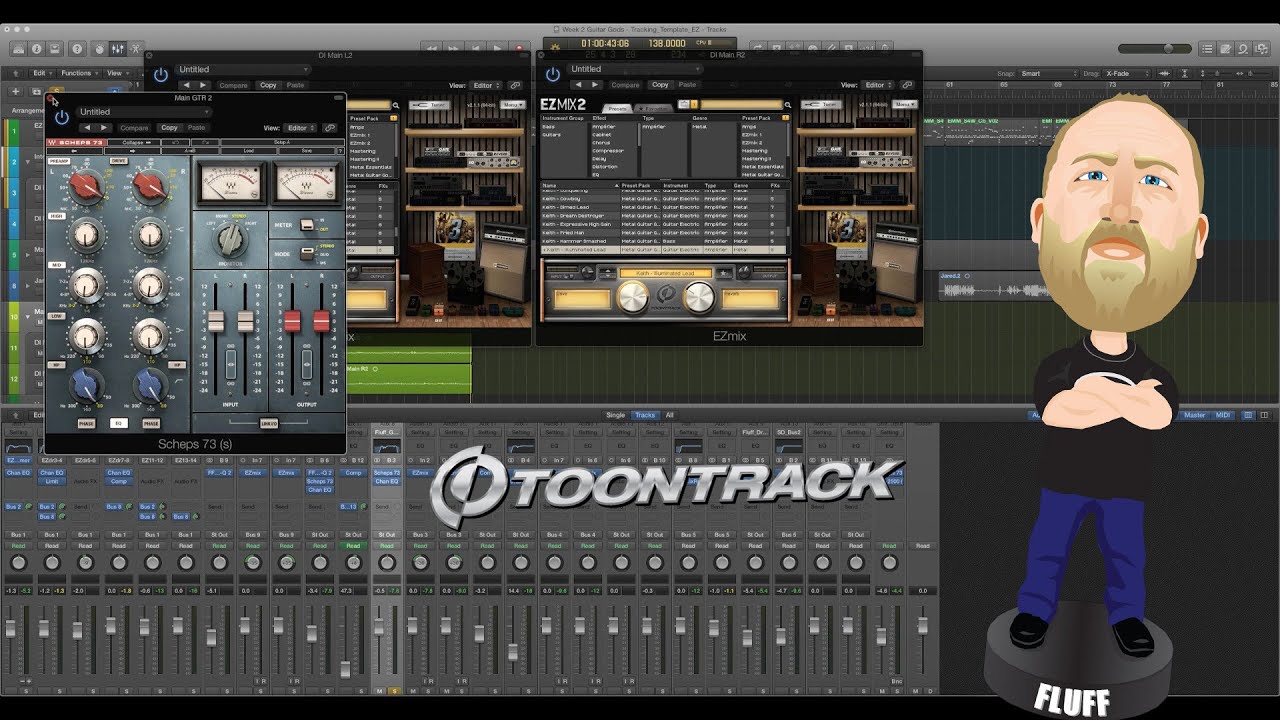Select 'Kaith - Hammer Smashed' preset row

click(x=664, y=241)
